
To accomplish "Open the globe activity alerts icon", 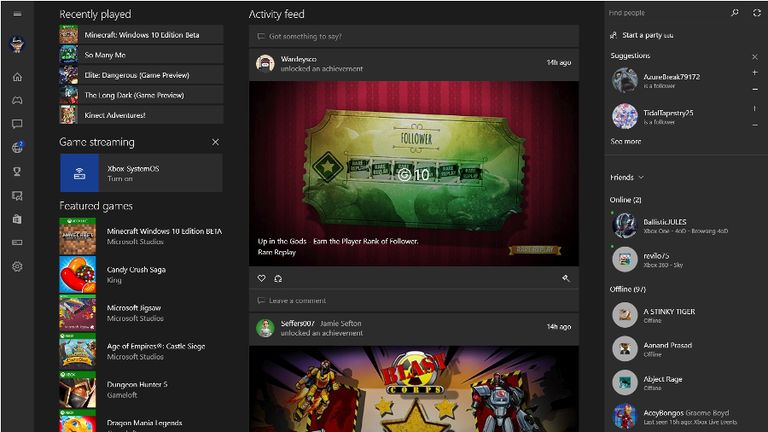I will click(x=17, y=147).
